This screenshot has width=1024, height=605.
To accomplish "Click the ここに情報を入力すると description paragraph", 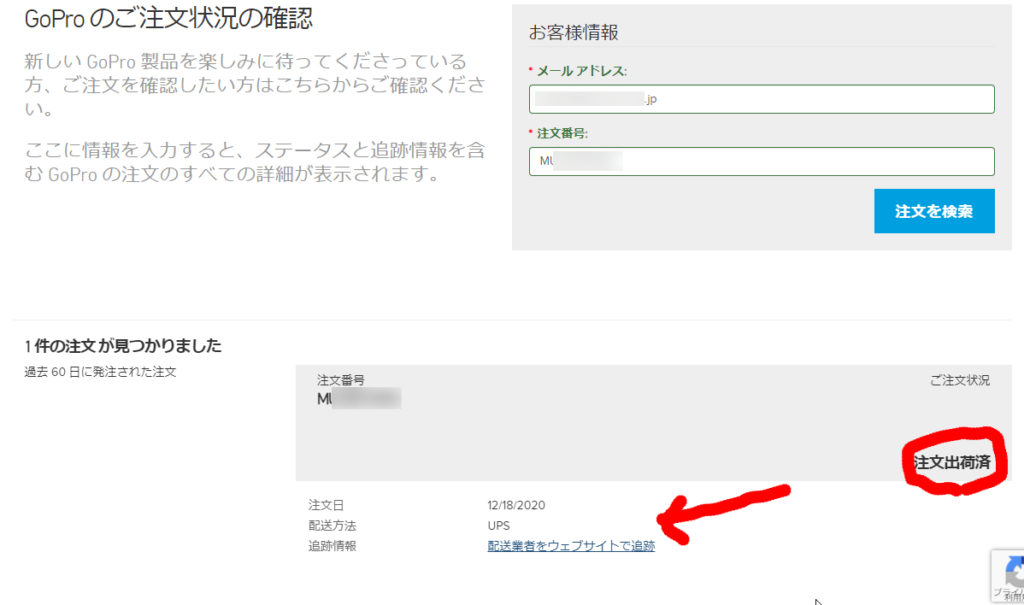I will [x=255, y=162].
